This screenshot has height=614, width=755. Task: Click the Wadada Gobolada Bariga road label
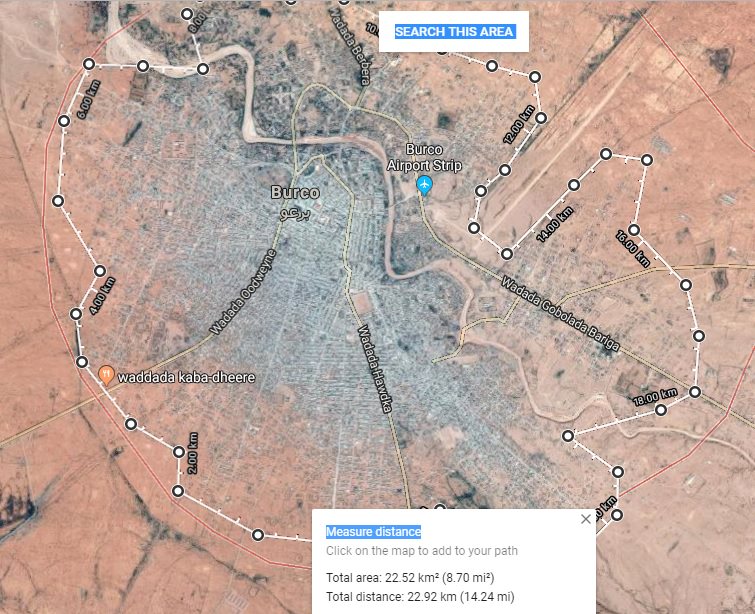pyautogui.click(x=560, y=314)
